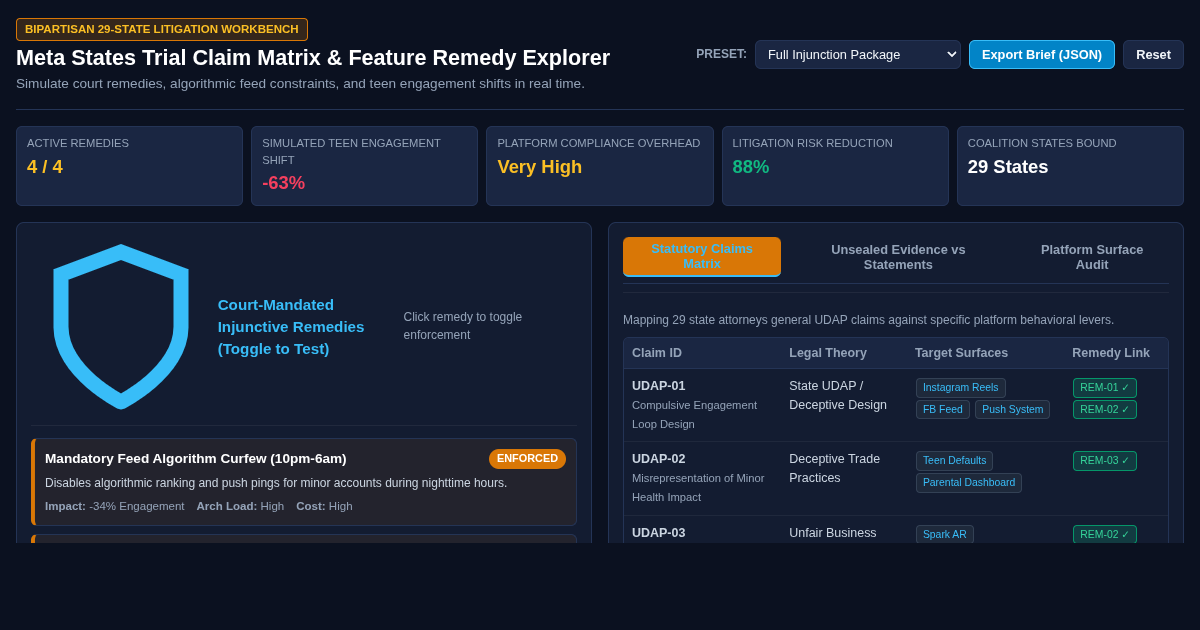Click the Parental Dashboard surface tag
Screen dimensions: 1200x630
[969, 483]
